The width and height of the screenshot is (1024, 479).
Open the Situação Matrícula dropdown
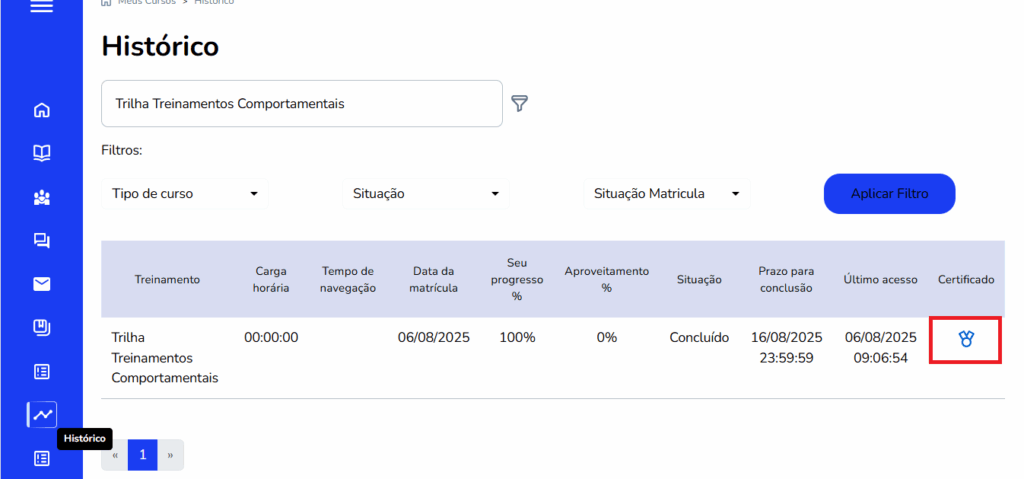tap(665, 194)
